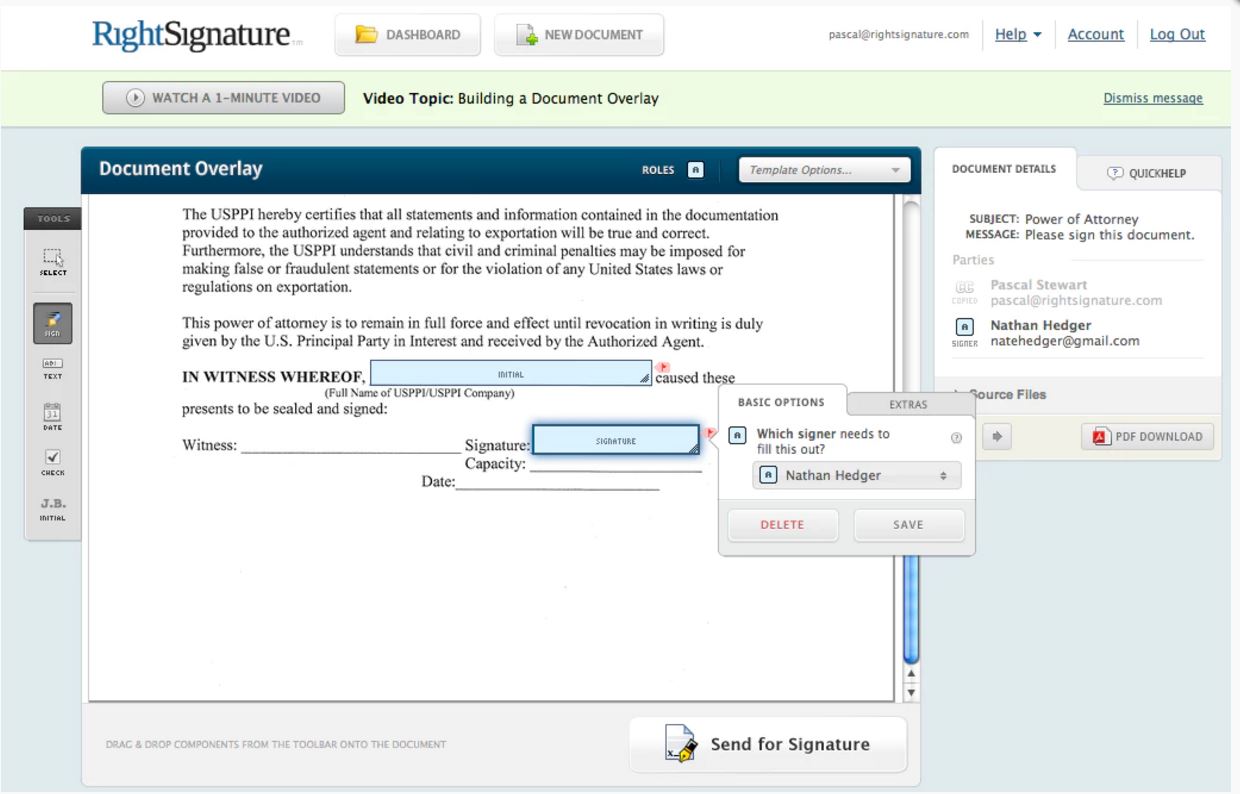The height and width of the screenshot is (794, 1240).
Task: Open the QuickHelp tab
Action: point(1148,173)
